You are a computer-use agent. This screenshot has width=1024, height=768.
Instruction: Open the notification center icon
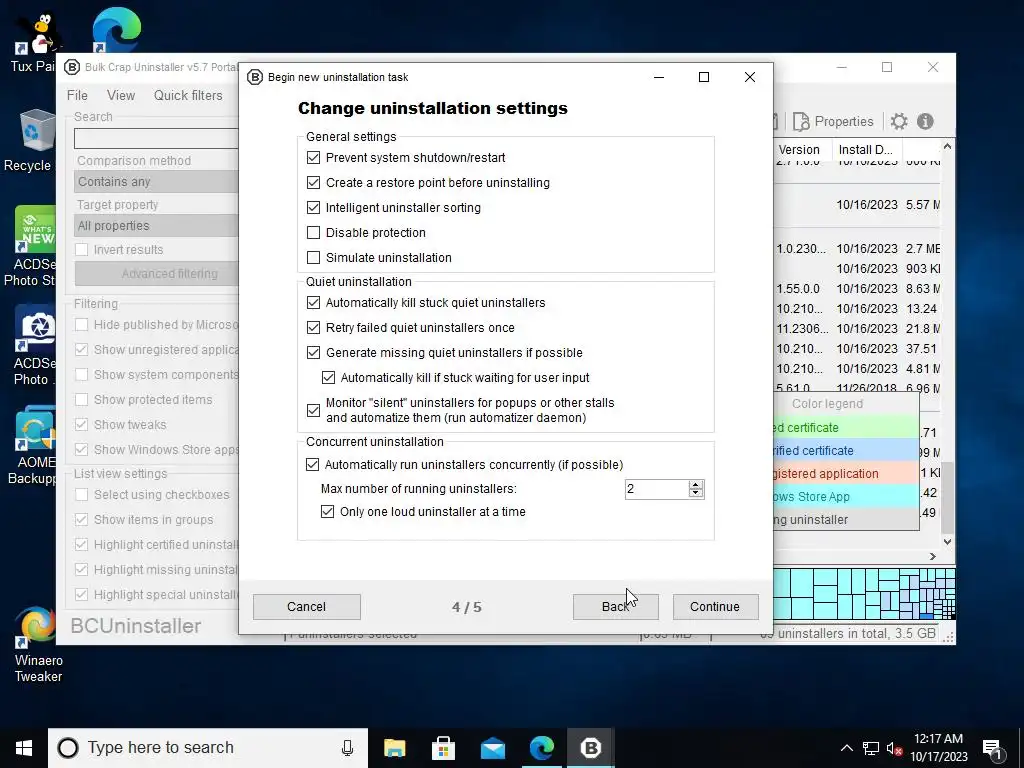[x=993, y=748]
